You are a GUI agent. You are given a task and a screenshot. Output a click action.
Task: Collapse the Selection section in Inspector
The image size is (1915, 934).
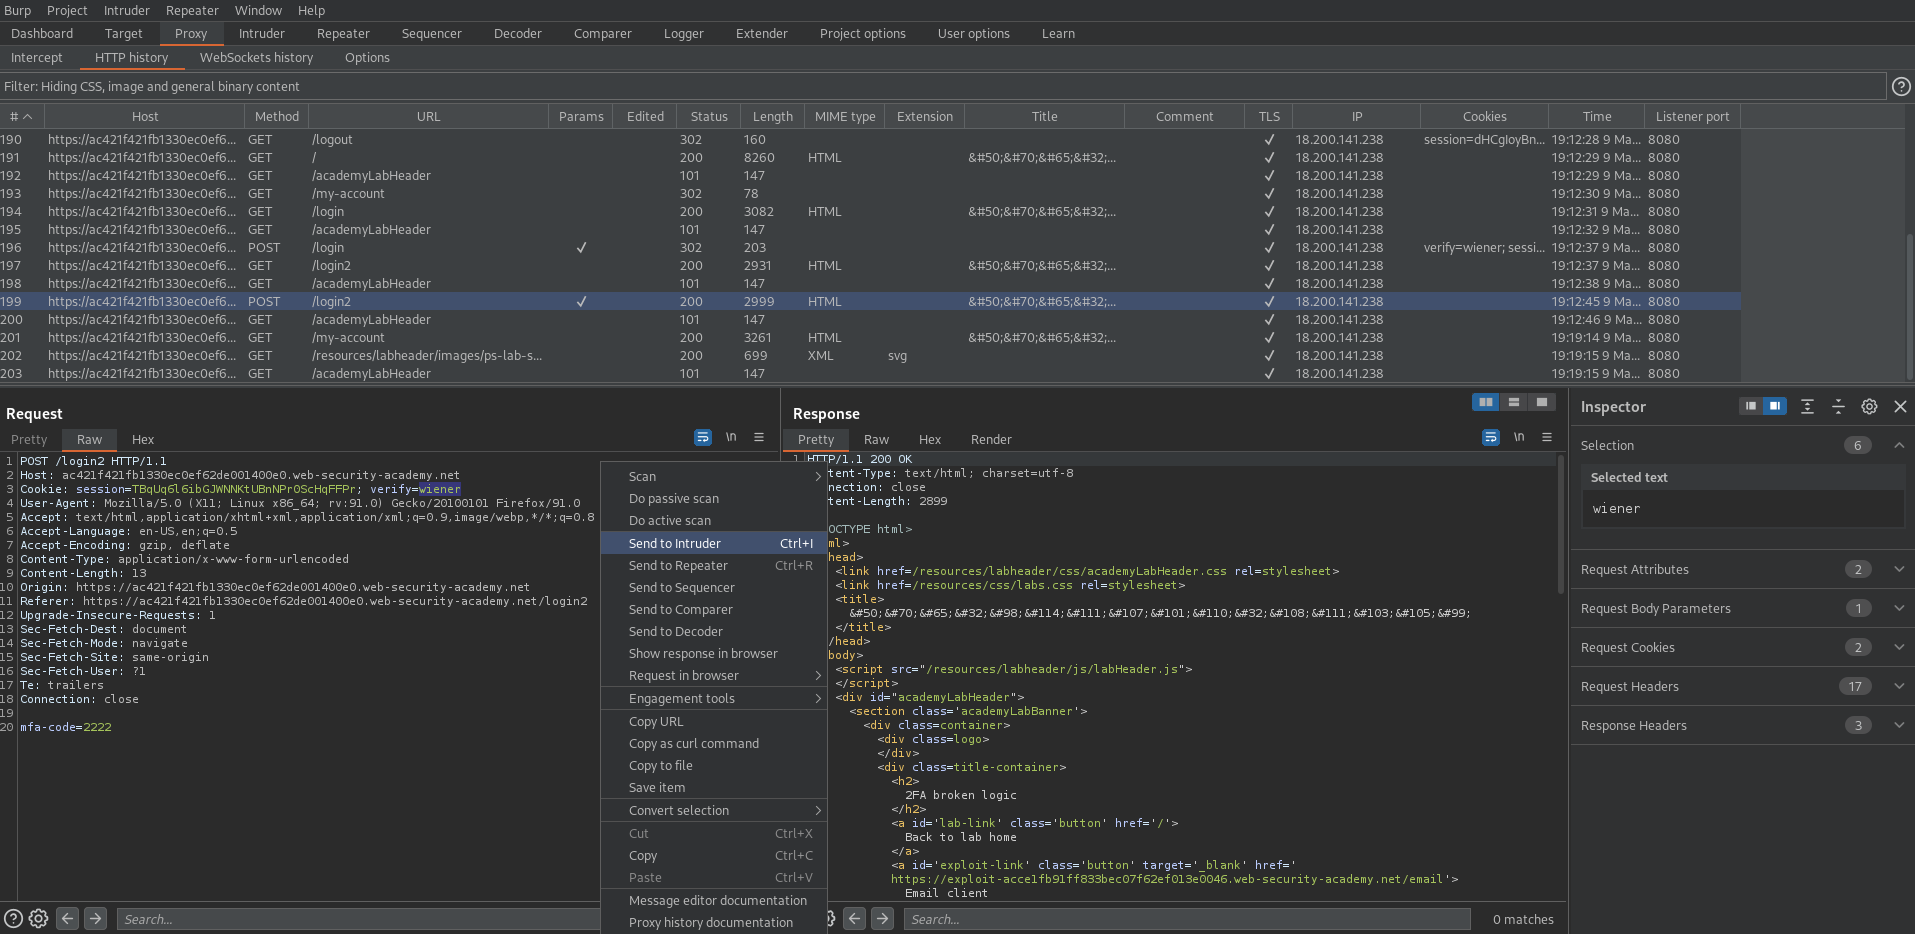click(1898, 445)
